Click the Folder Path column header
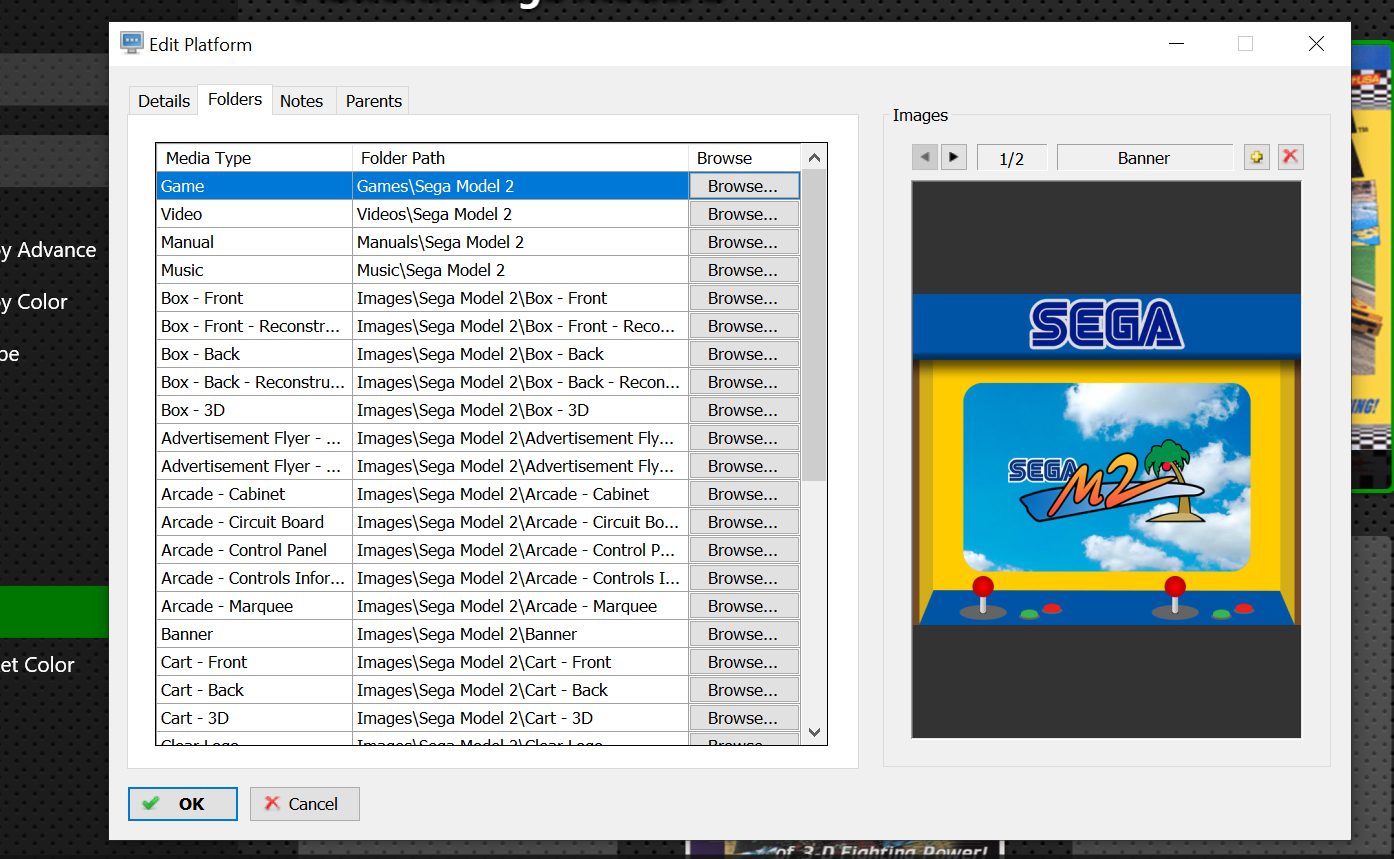This screenshot has height=859, width=1394. pos(520,158)
